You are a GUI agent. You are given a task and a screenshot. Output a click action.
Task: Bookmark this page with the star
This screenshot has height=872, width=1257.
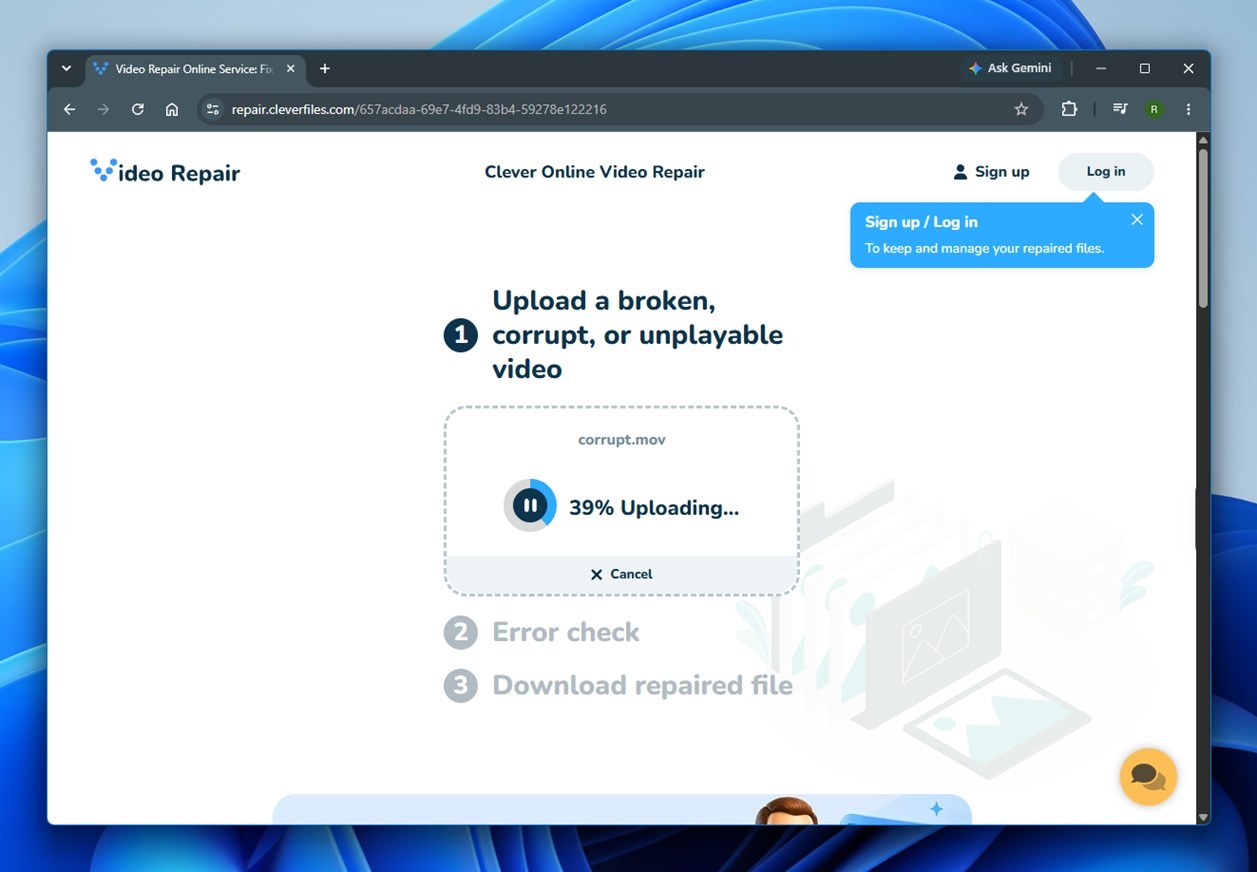pos(1021,109)
